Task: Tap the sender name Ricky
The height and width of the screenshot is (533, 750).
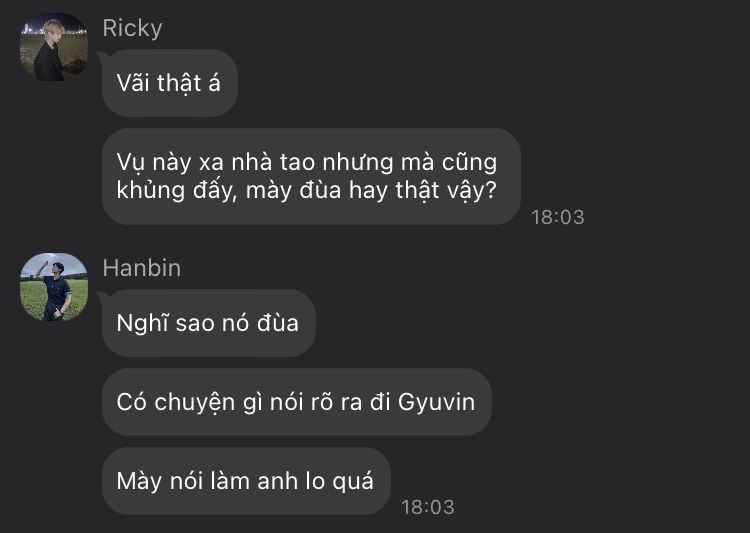Action: point(132,28)
